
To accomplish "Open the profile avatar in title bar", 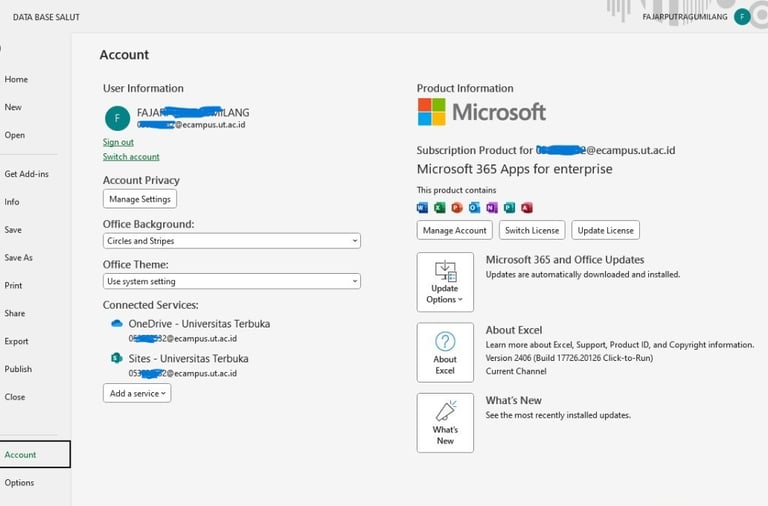I will click(x=742, y=17).
